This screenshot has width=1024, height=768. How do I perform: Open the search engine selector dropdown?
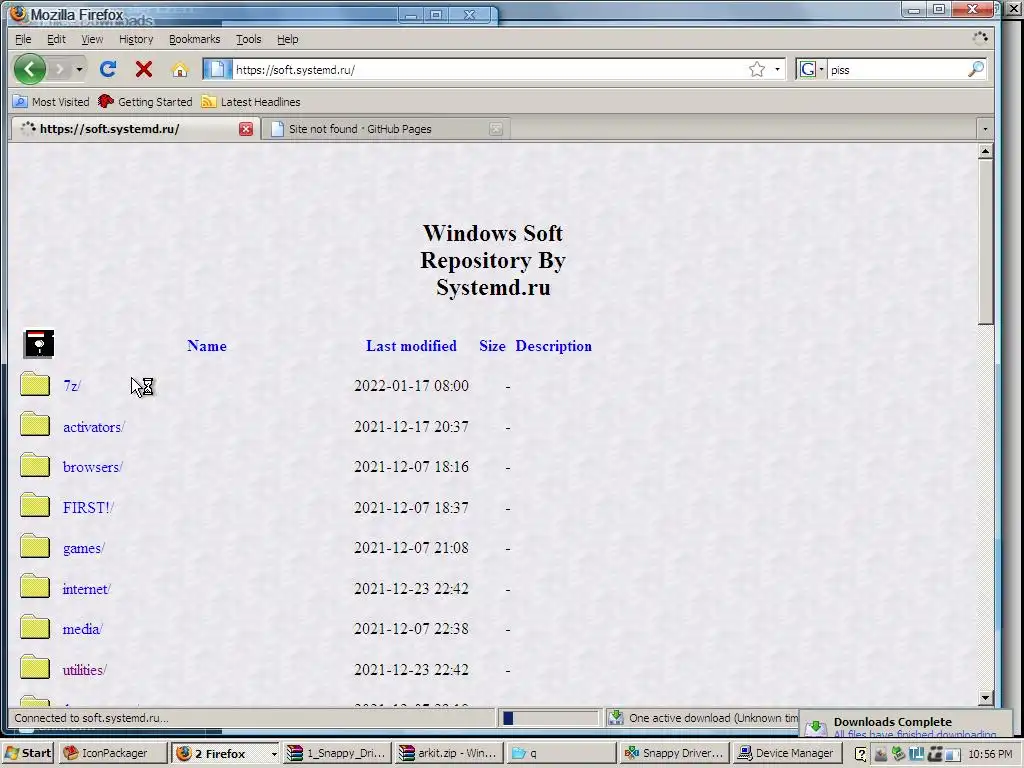(x=810, y=69)
